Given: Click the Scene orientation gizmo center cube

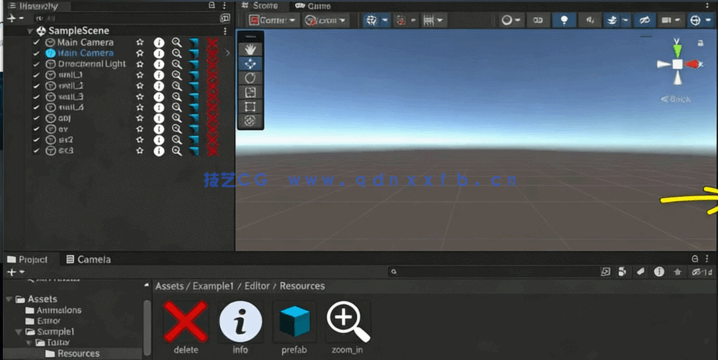Looking at the screenshot, I should (x=677, y=65).
